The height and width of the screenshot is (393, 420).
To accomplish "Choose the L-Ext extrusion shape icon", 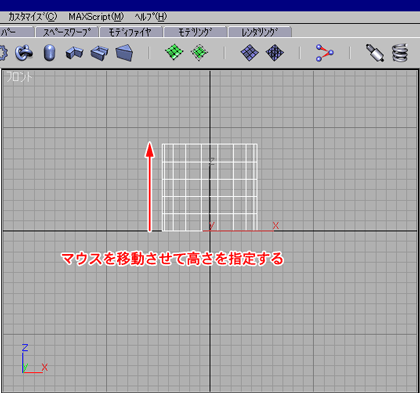I will tap(74, 53).
